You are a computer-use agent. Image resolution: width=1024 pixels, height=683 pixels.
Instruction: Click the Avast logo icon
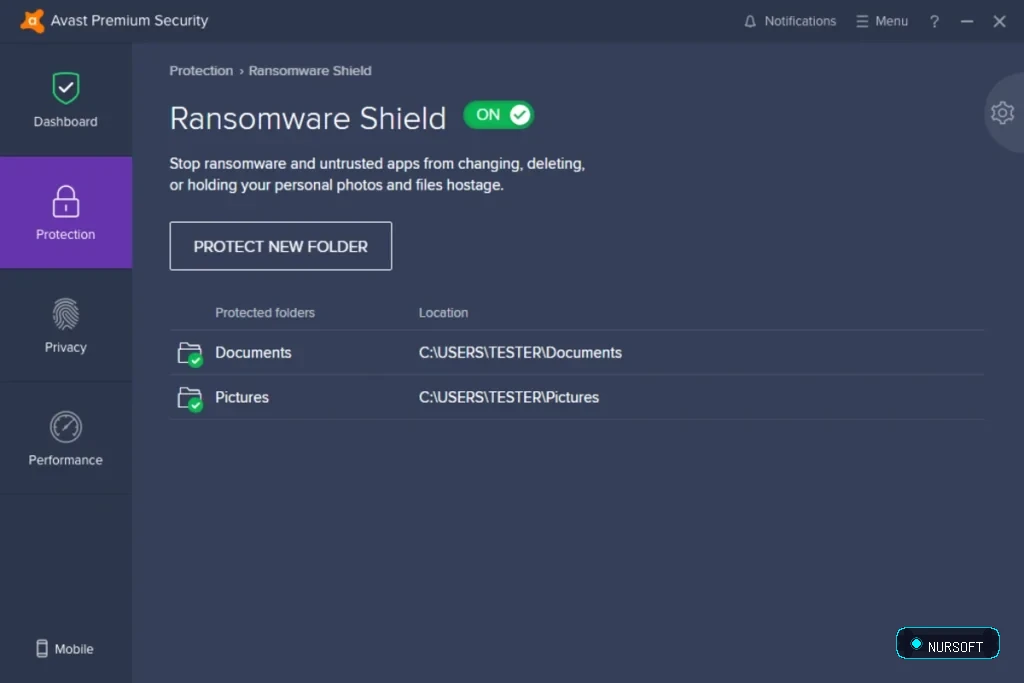click(32, 21)
